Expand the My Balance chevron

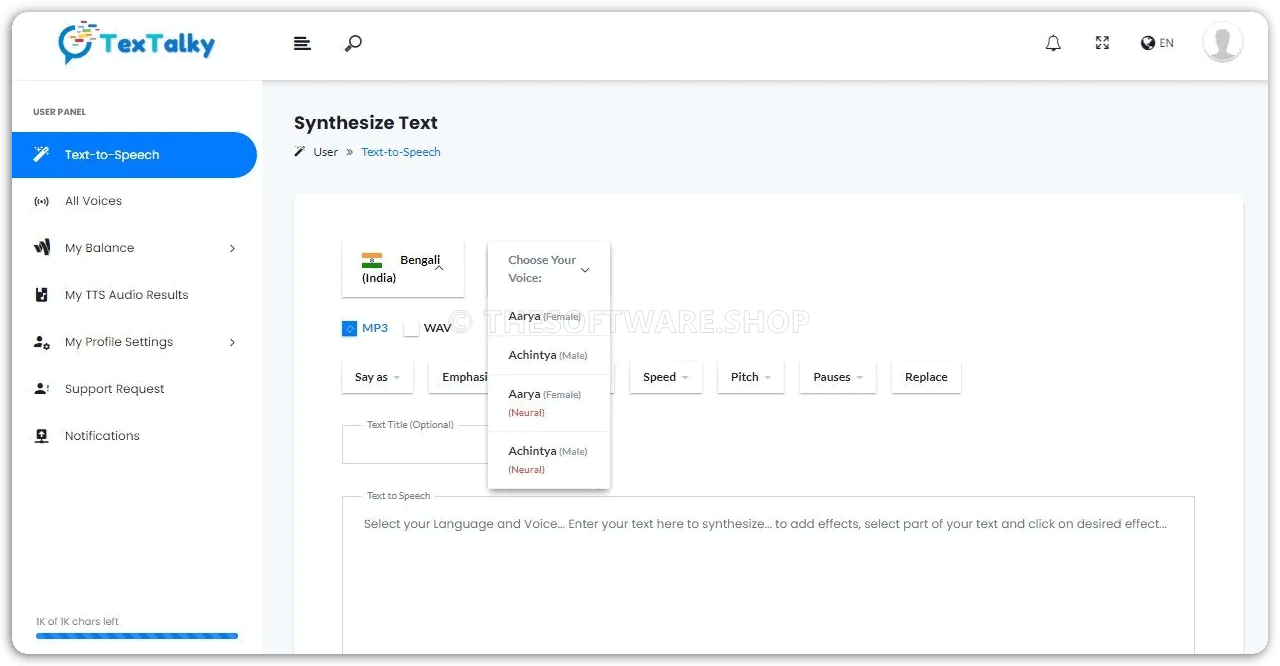click(232, 248)
